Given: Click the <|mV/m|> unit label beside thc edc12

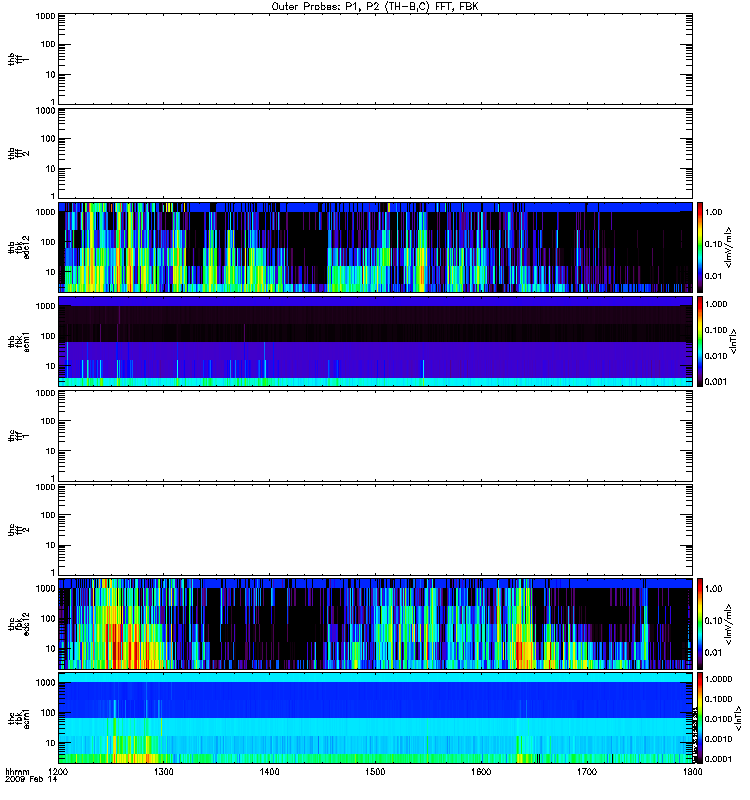Looking at the screenshot, I should coord(728,624).
